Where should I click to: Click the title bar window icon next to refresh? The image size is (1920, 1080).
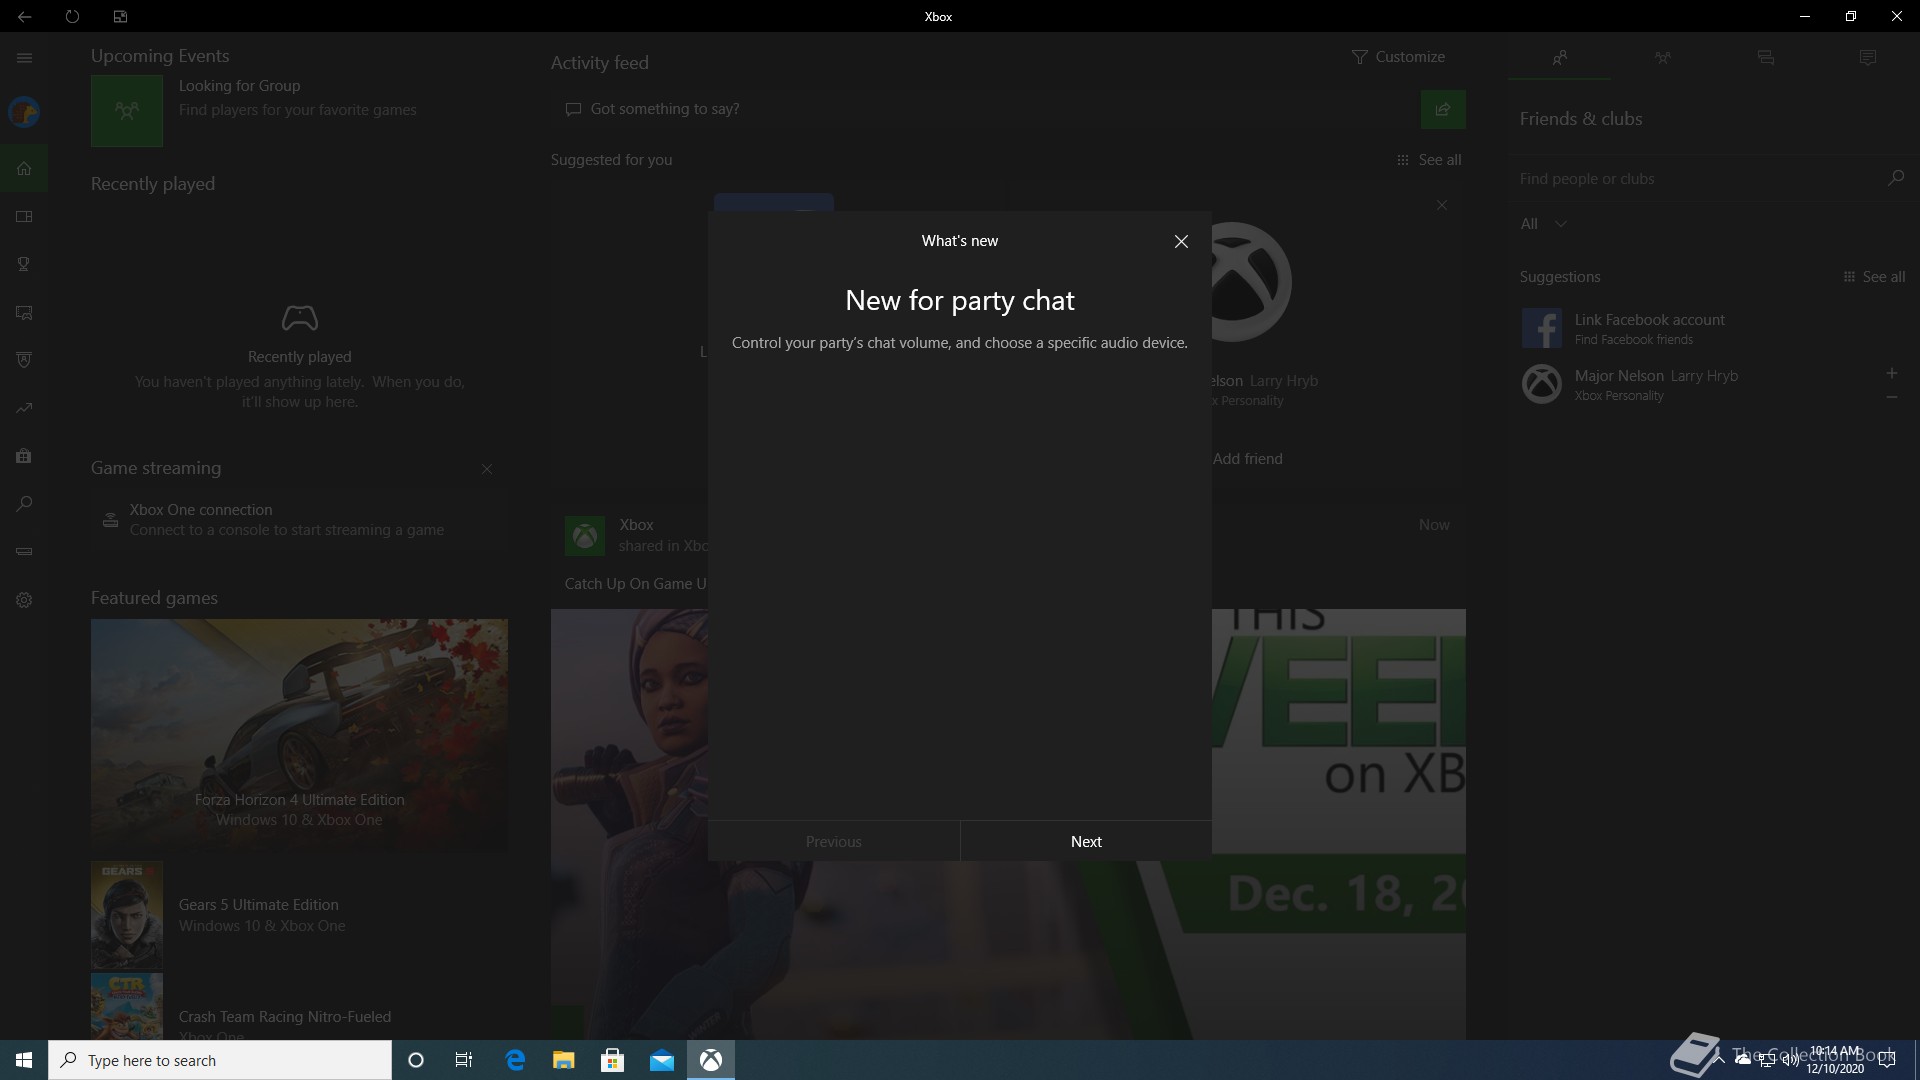point(120,16)
